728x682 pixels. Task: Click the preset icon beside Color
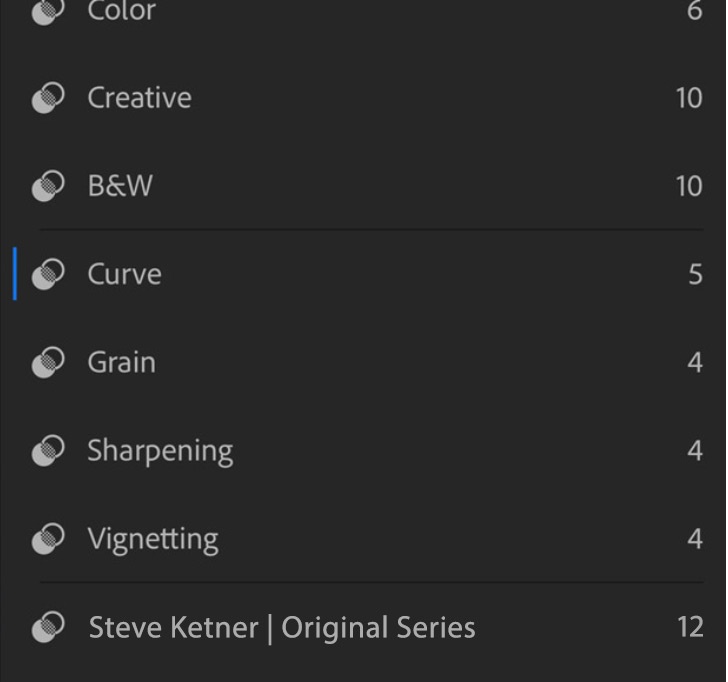48,11
